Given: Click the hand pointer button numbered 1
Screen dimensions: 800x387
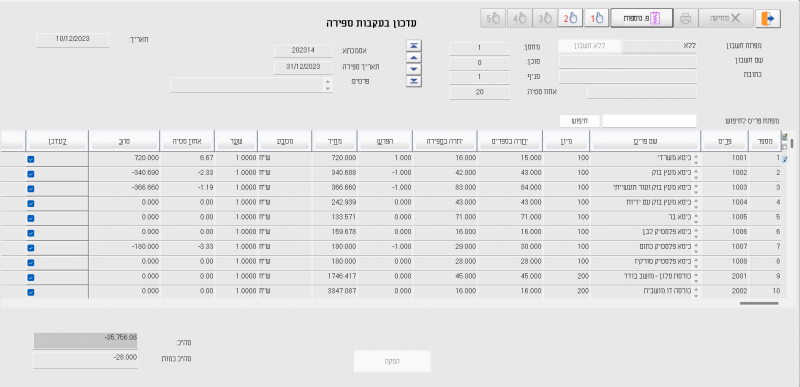Looking at the screenshot, I should click(597, 18).
